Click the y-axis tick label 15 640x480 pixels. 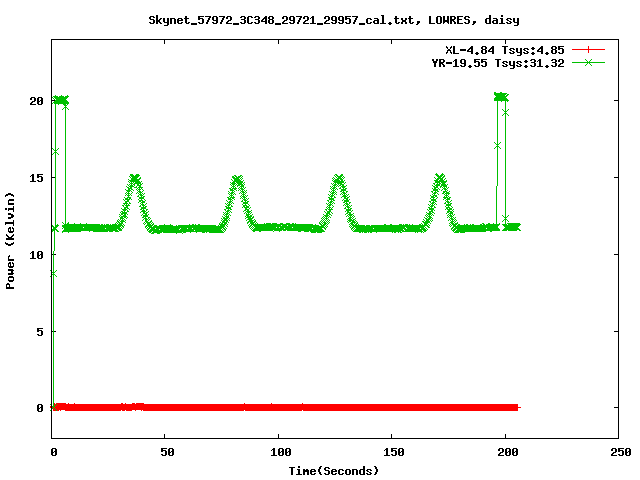point(36,178)
